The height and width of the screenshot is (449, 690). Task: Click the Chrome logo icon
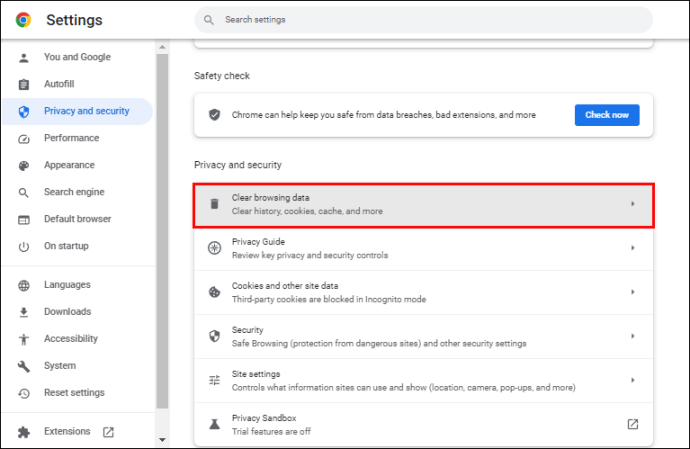tap(23, 20)
